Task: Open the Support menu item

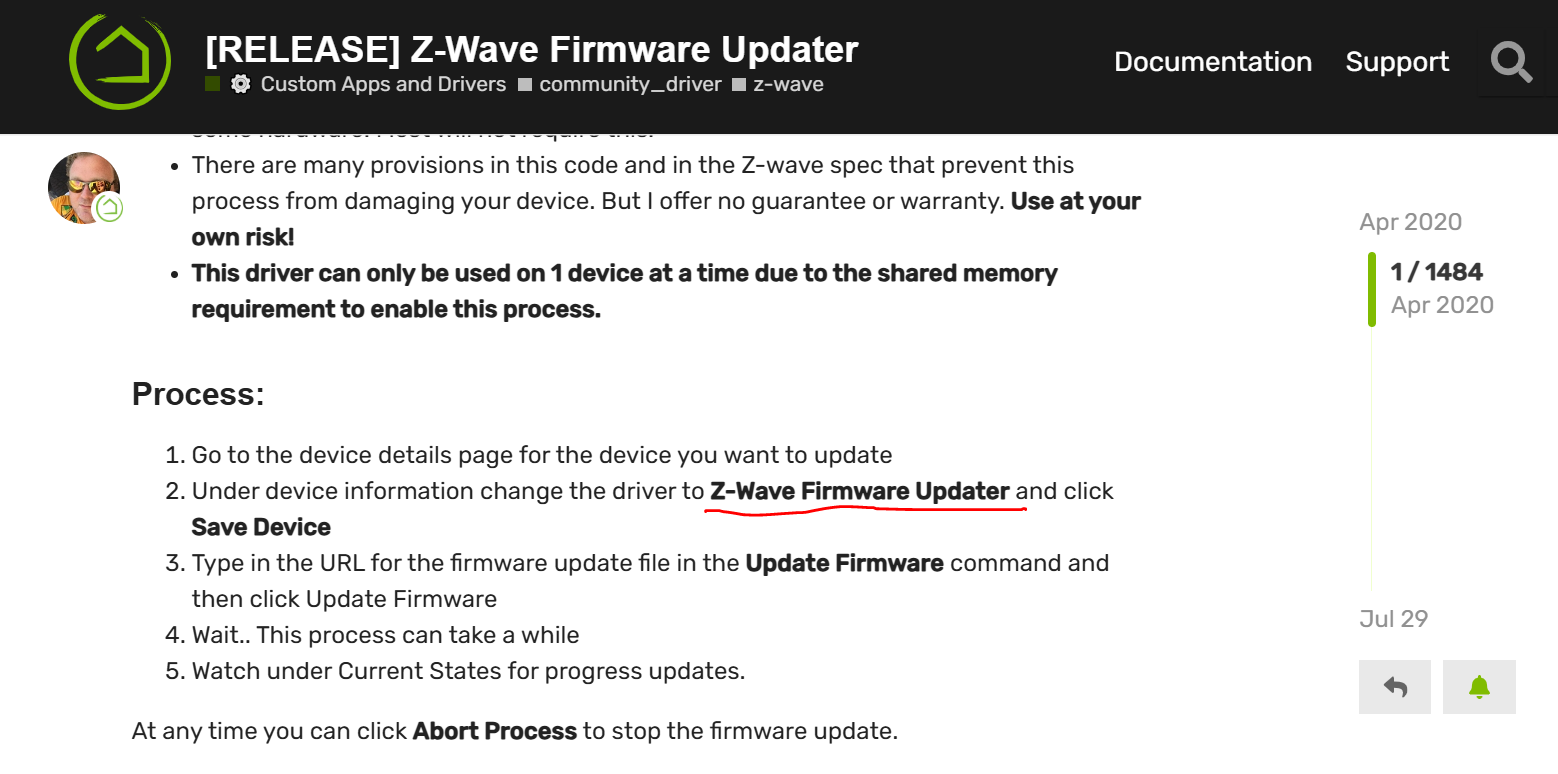Action: (x=1397, y=62)
